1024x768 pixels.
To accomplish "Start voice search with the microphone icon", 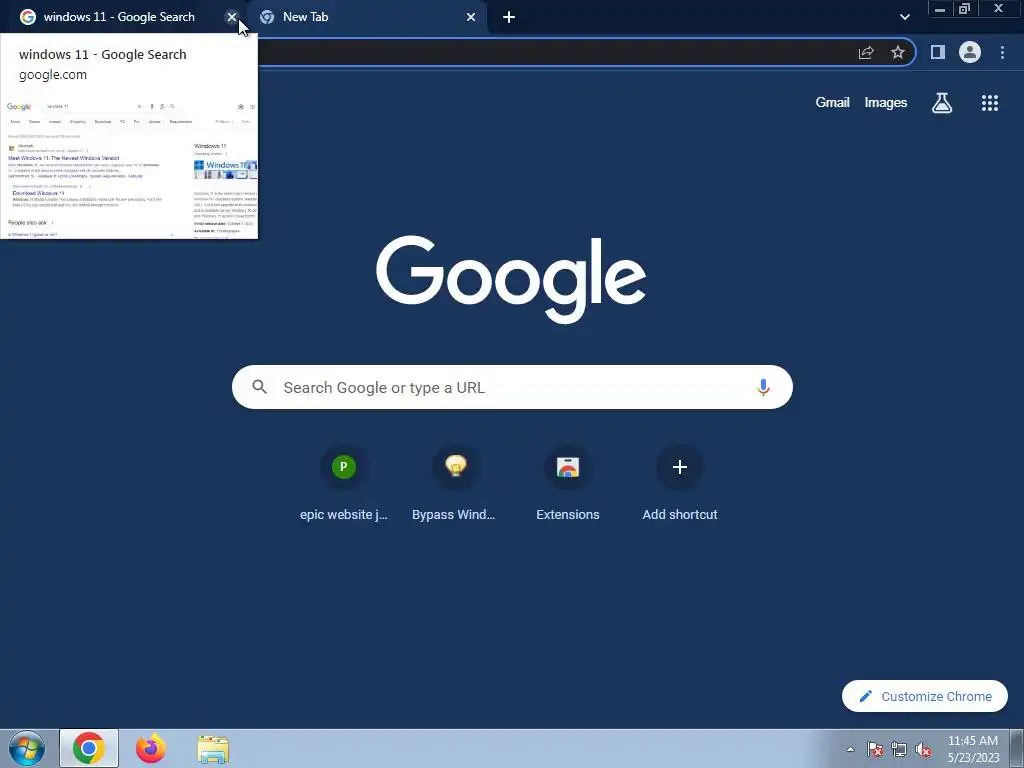I will [x=763, y=387].
